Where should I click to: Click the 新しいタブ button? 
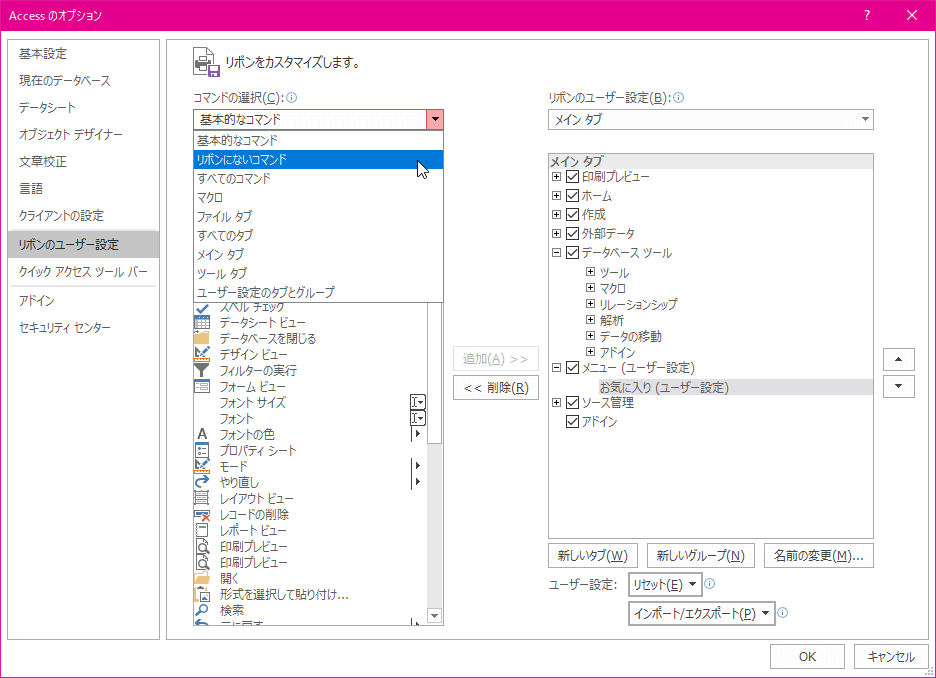[593, 556]
